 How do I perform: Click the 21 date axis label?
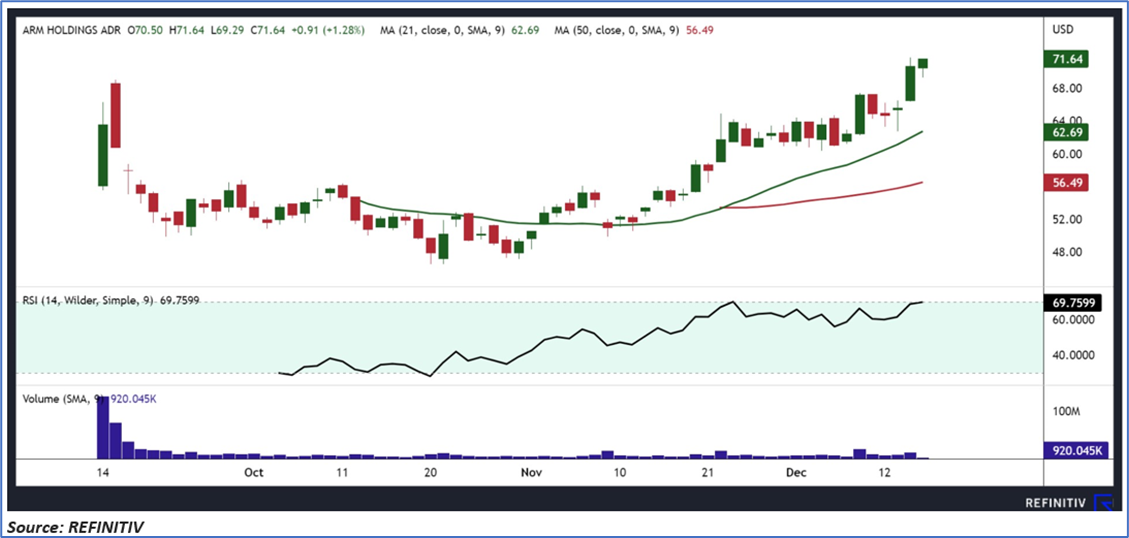coord(707,472)
